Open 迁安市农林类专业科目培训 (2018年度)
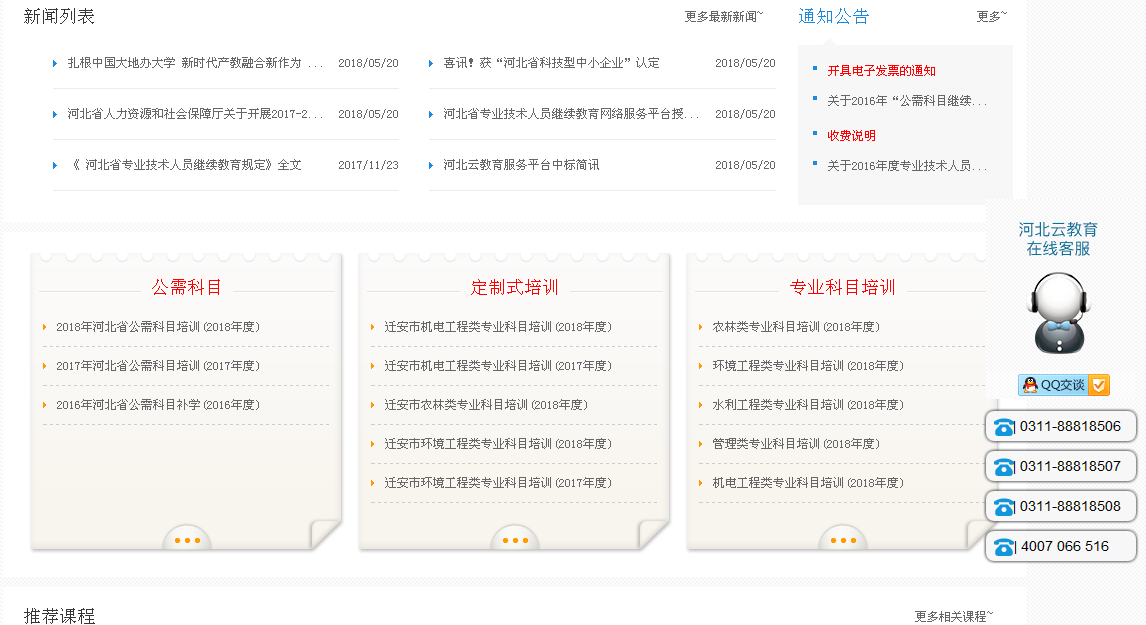This screenshot has width=1146, height=625. (x=485, y=405)
